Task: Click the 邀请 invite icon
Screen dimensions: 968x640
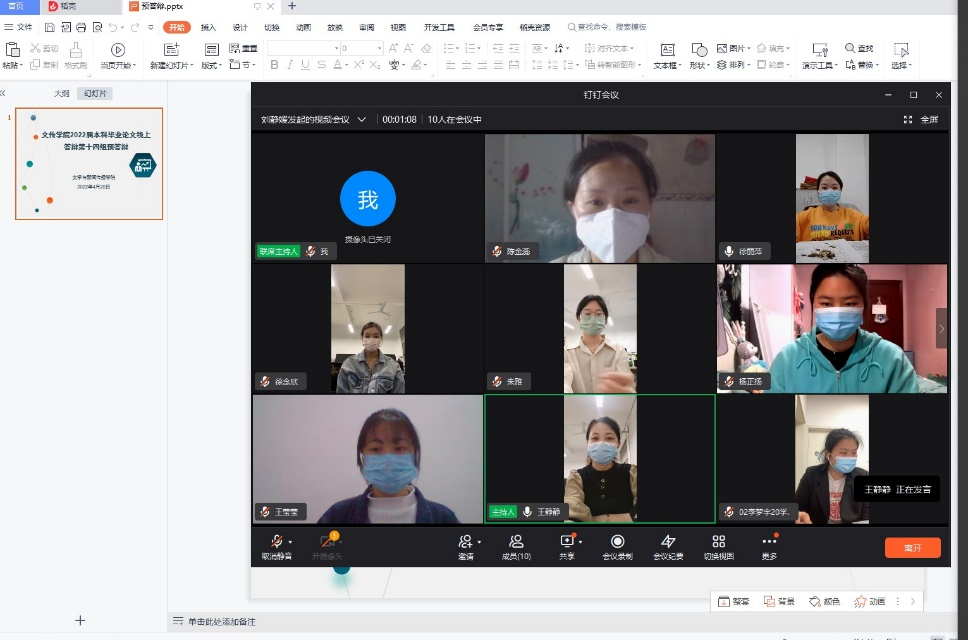Action: click(465, 542)
